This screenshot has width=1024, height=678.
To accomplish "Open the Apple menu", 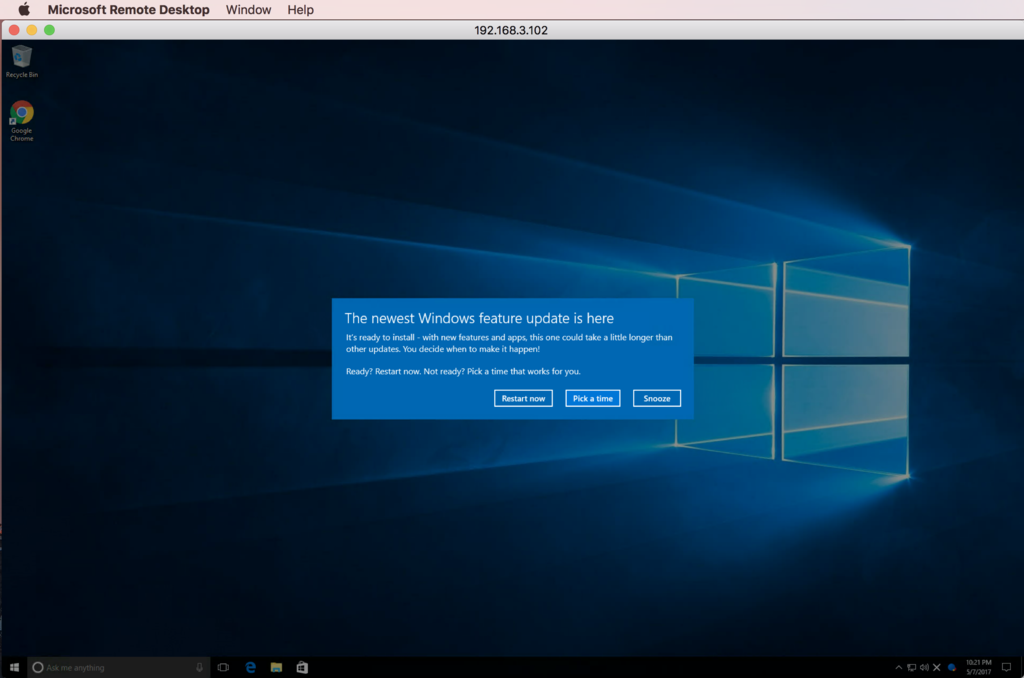I will [x=24, y=9].
